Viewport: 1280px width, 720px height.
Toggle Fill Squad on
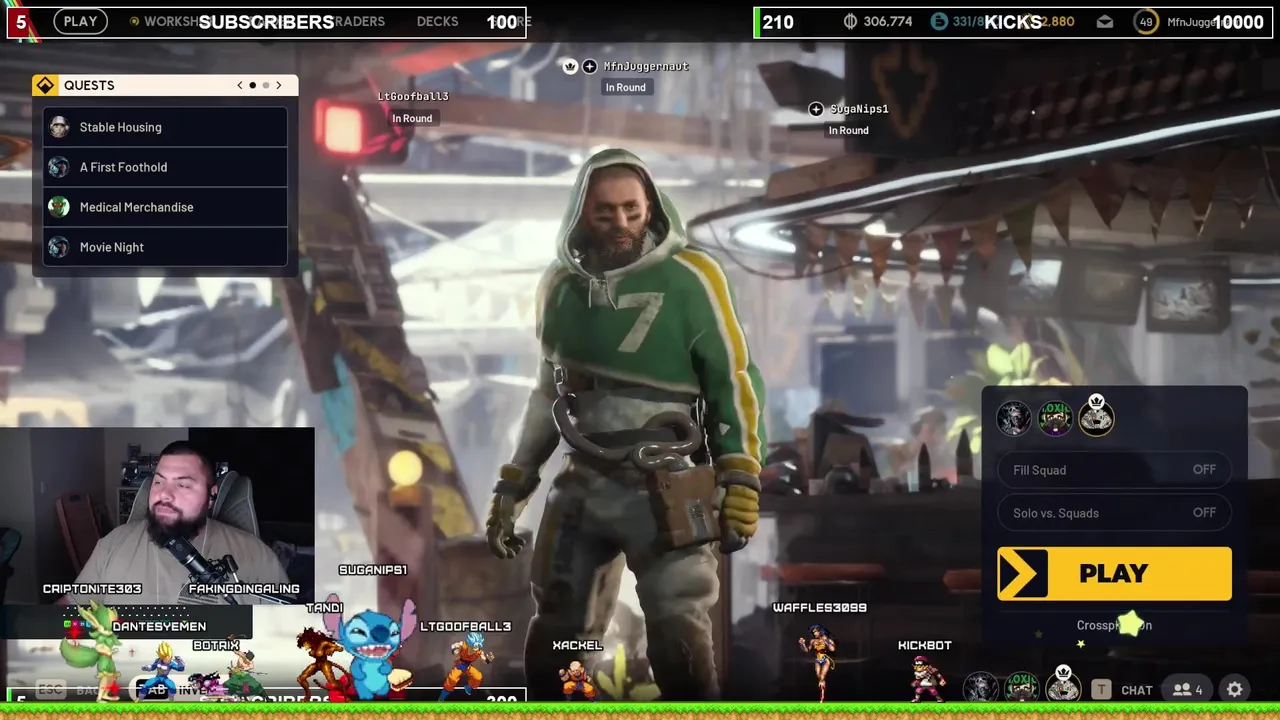[x=1114, y=470]
